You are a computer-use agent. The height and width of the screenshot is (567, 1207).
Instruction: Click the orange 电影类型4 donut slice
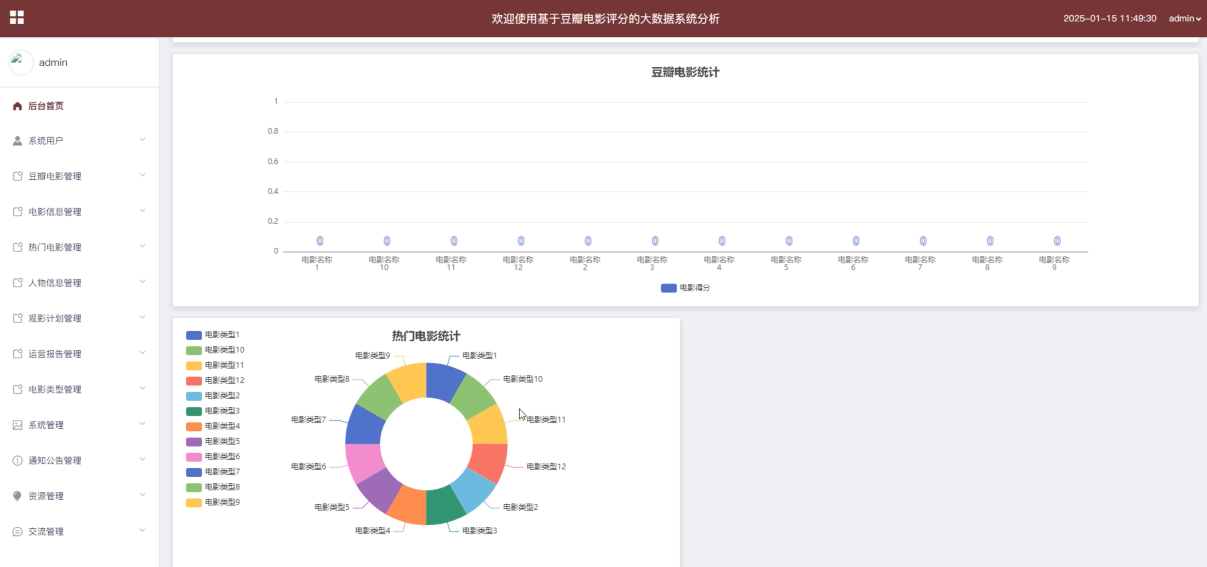[x=409, y=506]
